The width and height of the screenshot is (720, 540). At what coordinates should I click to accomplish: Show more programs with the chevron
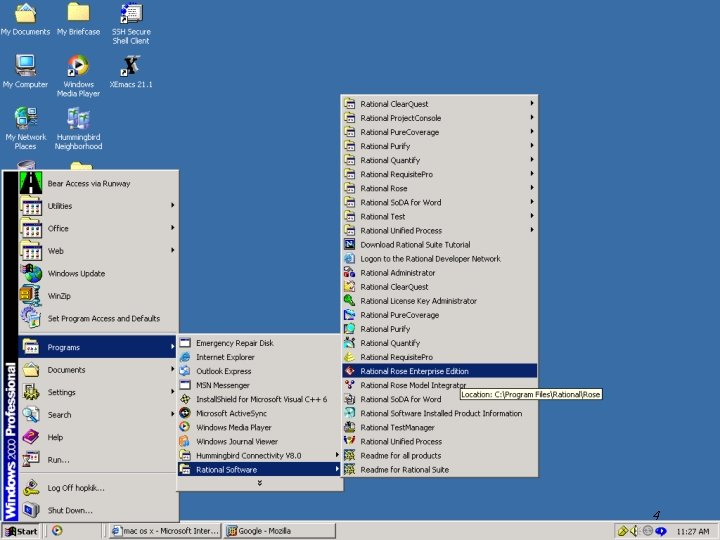click(260, 483)
